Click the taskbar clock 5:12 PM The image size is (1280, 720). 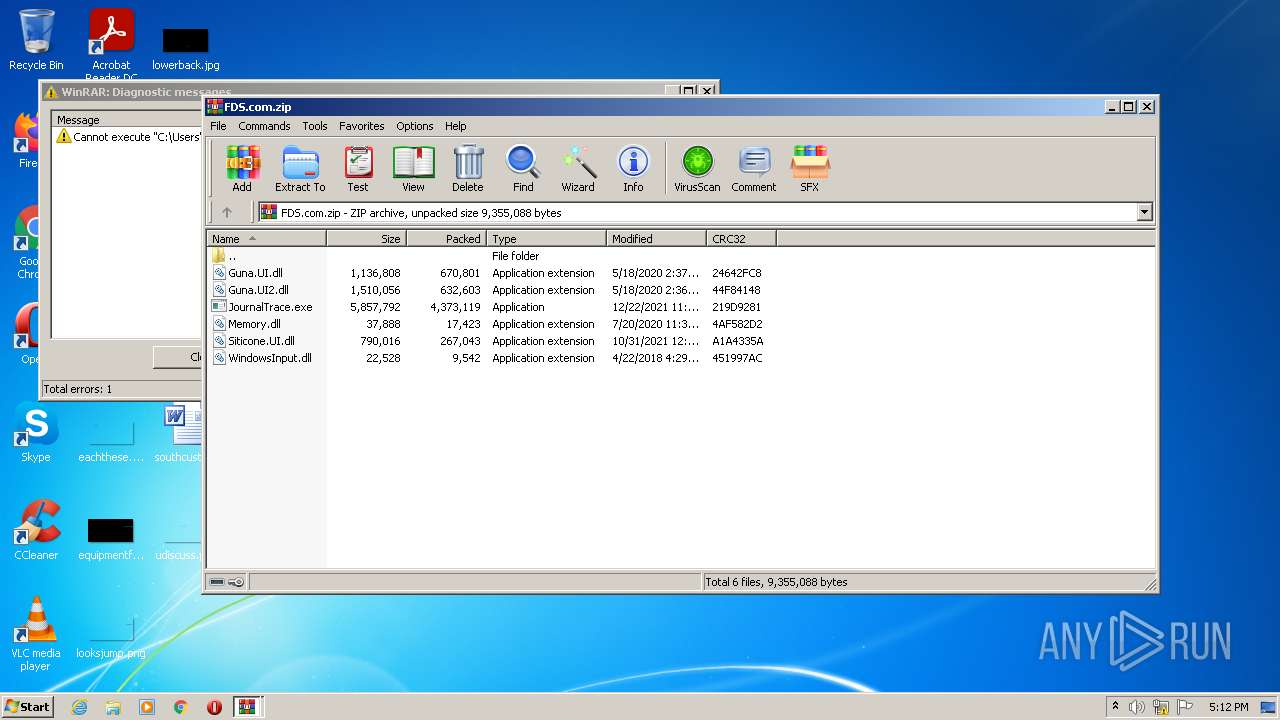click(1228, 707)
